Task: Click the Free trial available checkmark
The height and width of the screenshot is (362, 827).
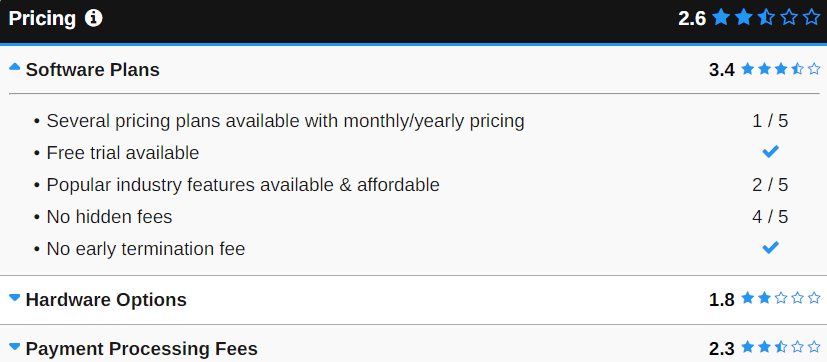Action: (771, 152)
